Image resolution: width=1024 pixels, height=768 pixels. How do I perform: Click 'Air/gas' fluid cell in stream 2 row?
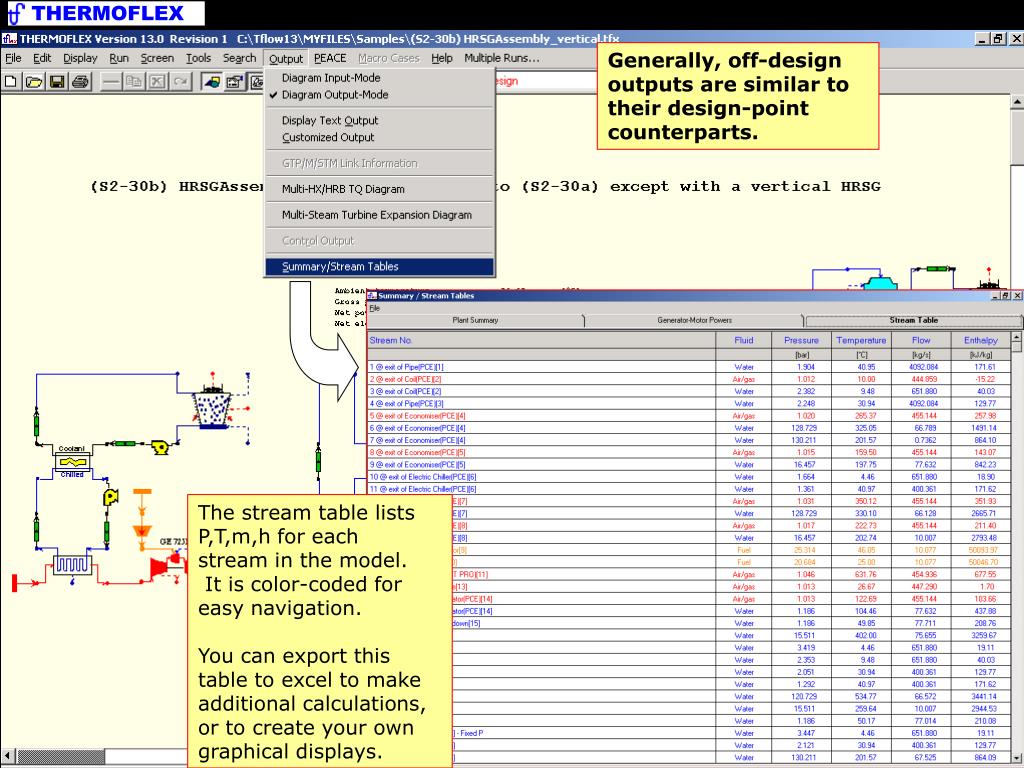(743, 379)
